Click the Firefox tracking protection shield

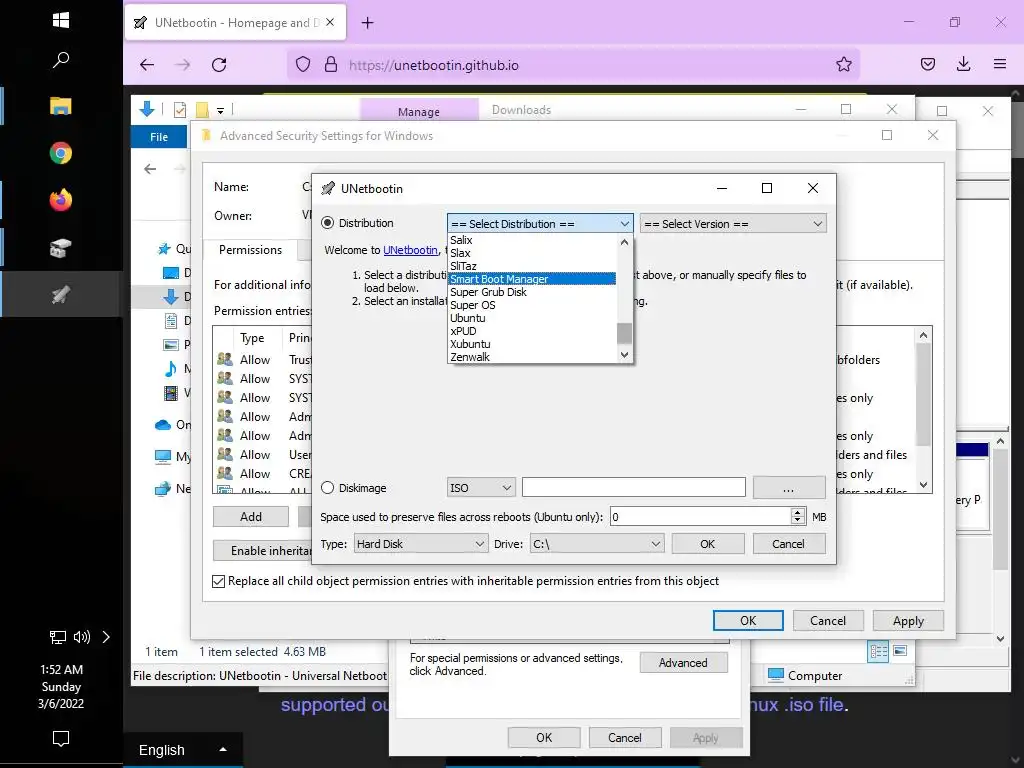(x=303, y=65)
